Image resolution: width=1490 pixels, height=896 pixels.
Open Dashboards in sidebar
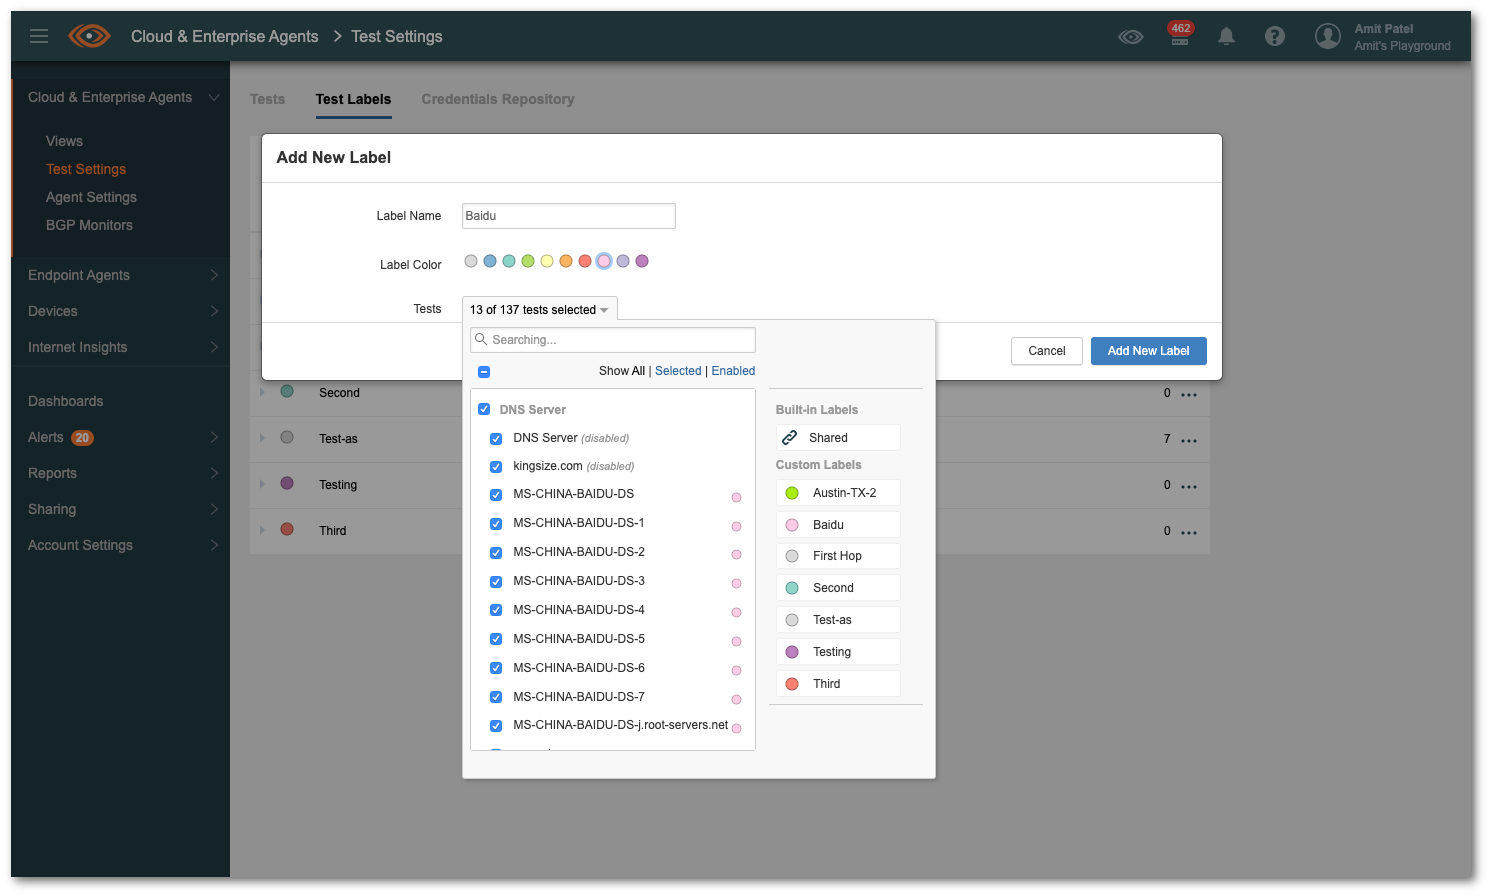(x=65, y=401)
